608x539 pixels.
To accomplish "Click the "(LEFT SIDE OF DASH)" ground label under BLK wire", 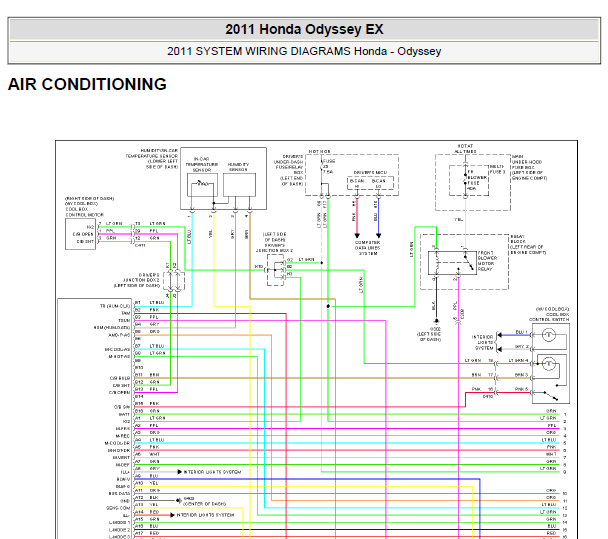I will (x=430, y=337).
